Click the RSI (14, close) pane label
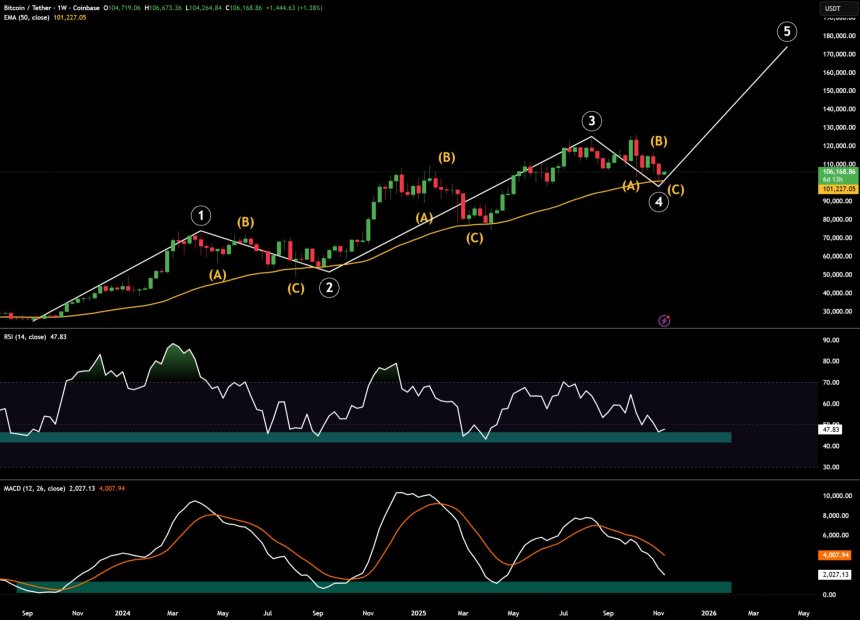 click(x=25, y=338)
